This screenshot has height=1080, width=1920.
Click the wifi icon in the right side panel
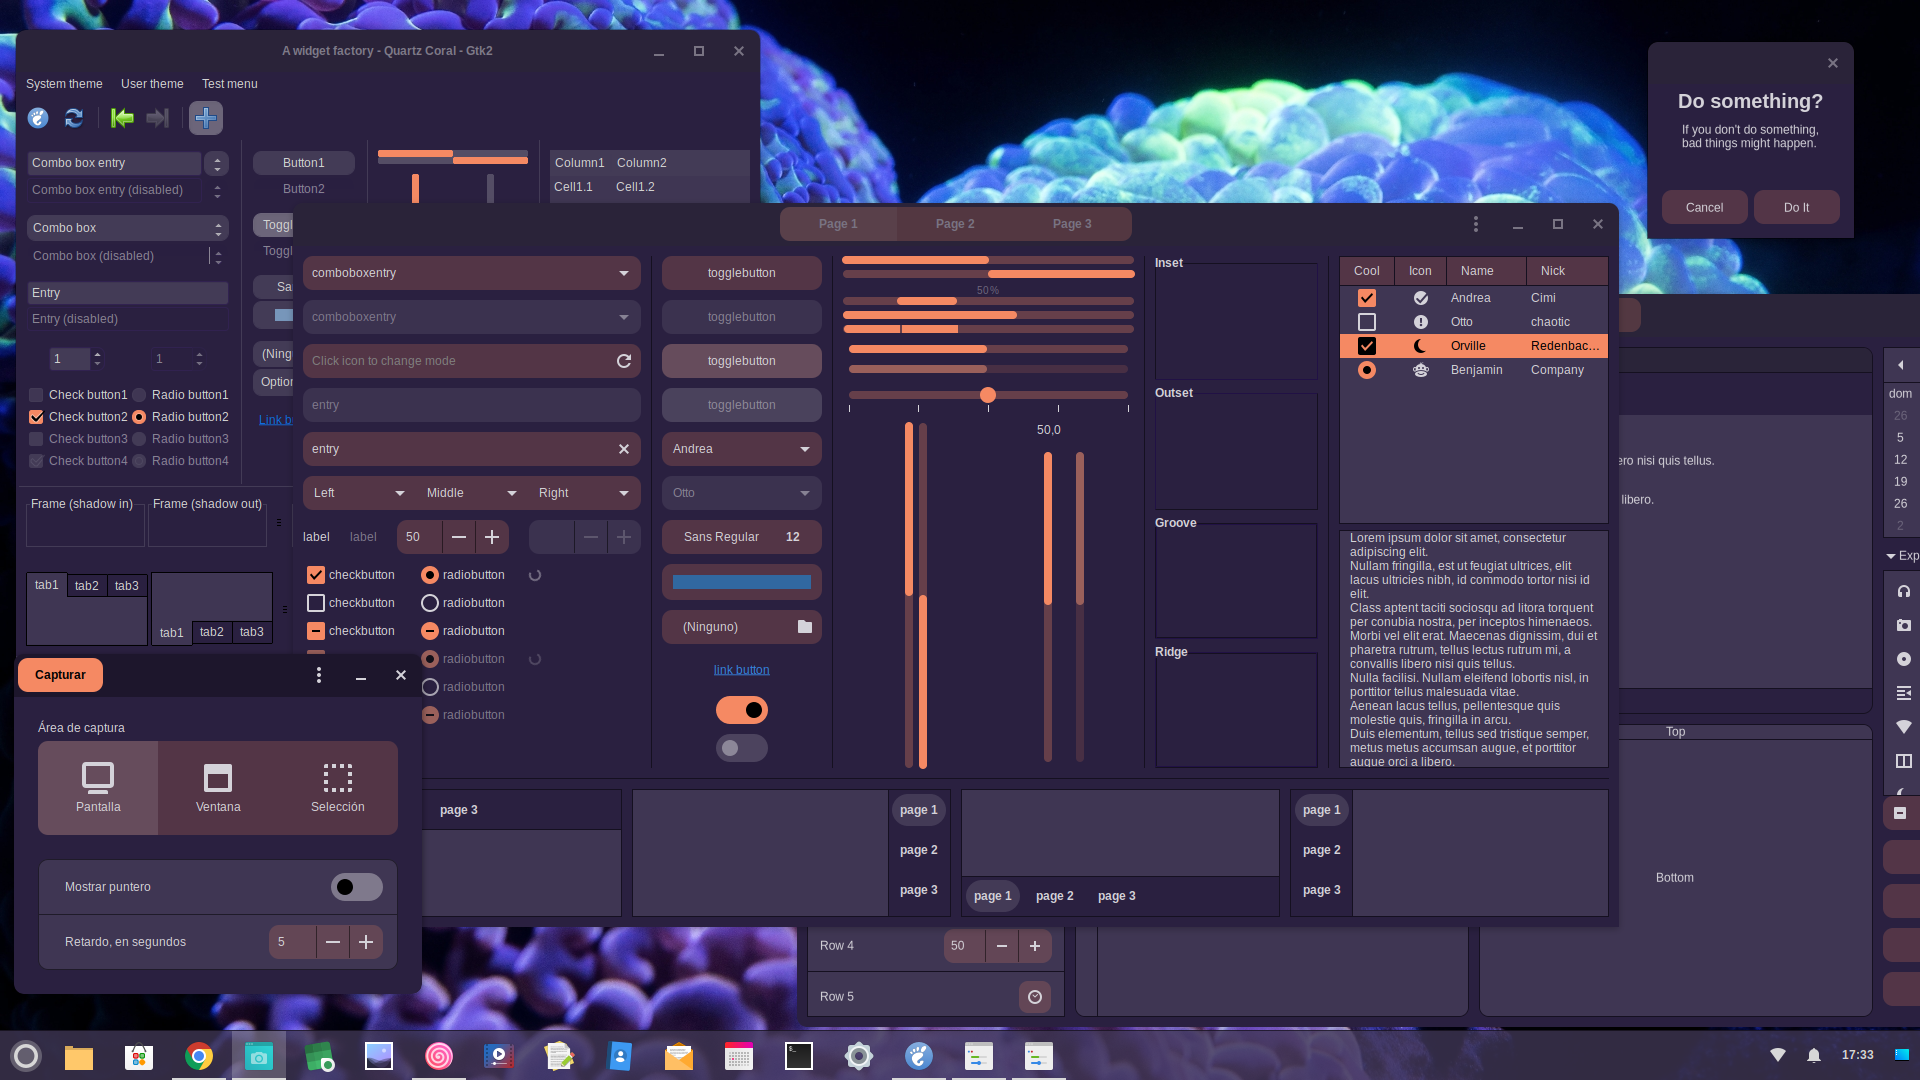point(1904,727)
